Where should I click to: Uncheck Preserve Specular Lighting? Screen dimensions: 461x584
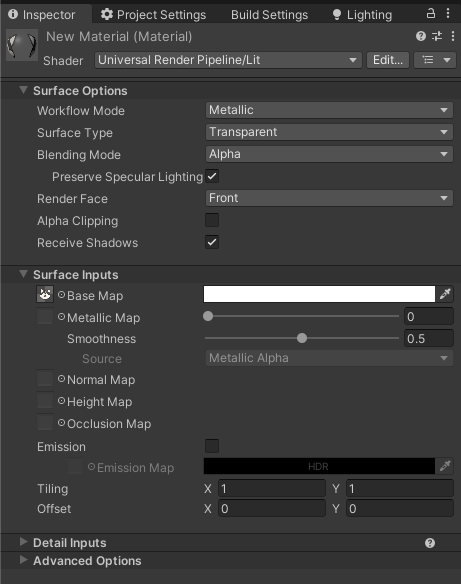click(212, 176)
